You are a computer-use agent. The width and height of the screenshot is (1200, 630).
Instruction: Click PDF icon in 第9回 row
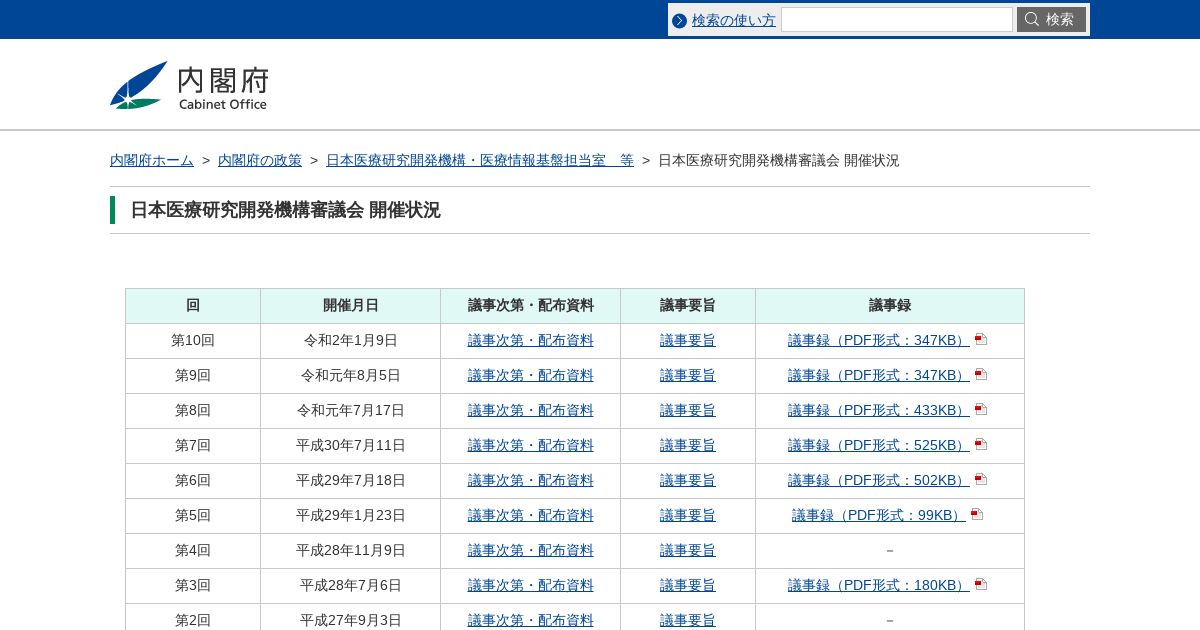981,375
